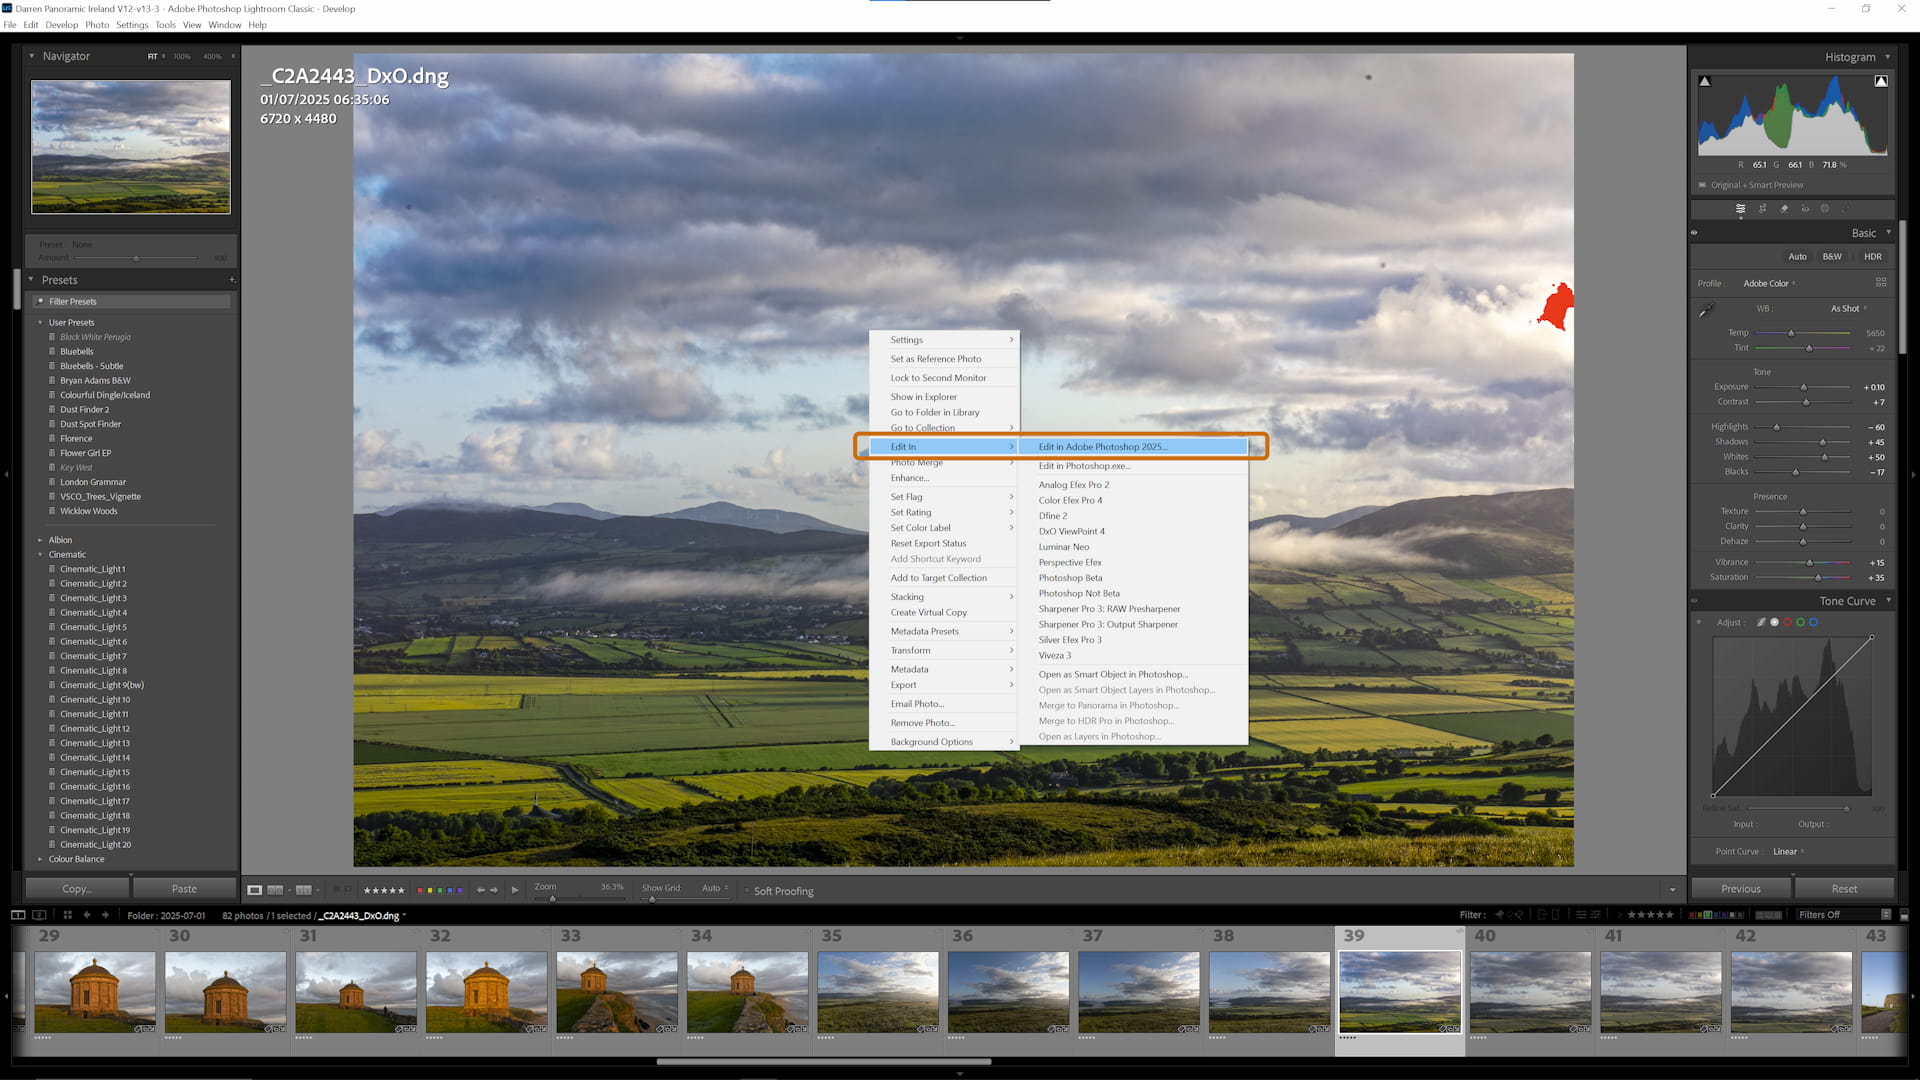Click the HDR button in Basic panel
The height and width of the screenshot is (1080, 1920).
1873,257
